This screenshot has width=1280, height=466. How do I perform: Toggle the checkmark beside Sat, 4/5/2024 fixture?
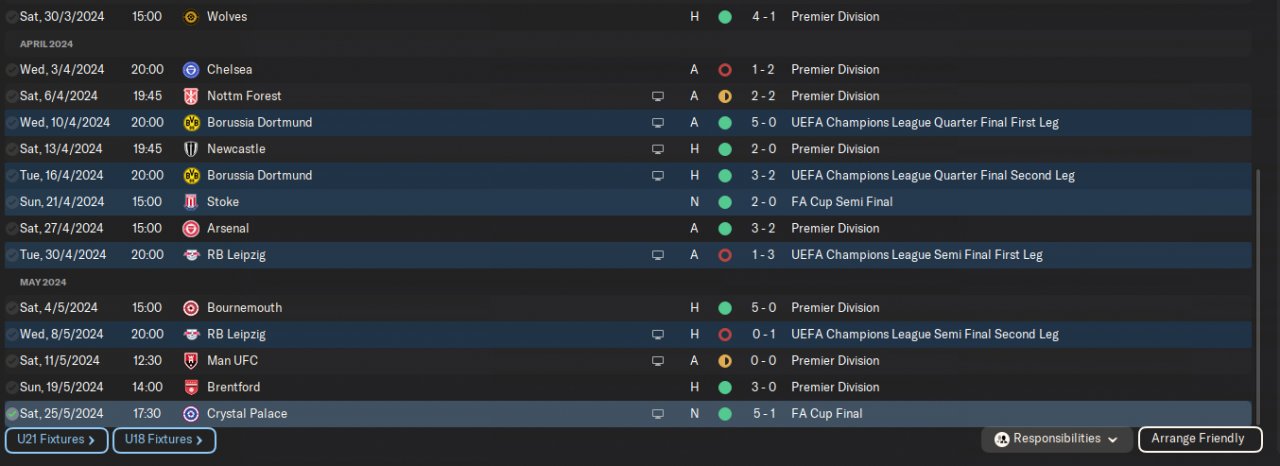coord(12,308)
